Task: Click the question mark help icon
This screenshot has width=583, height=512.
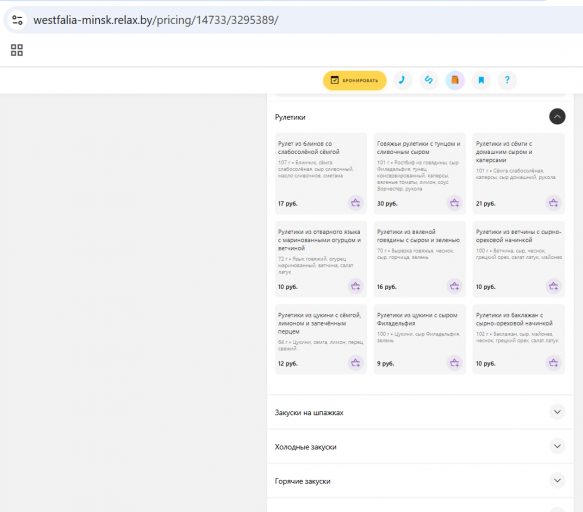Action: (507, 80)
